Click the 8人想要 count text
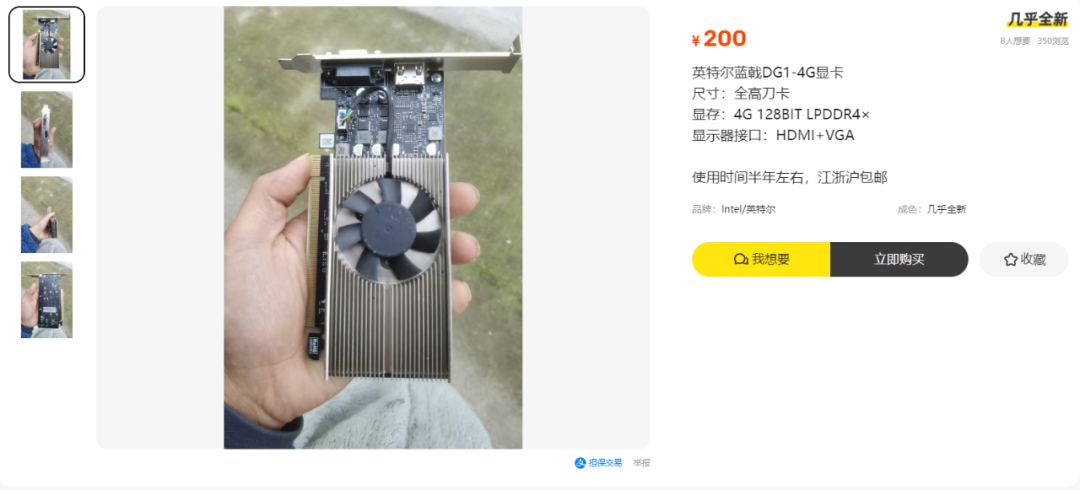1080x490 pixels. click(1015, 41)
